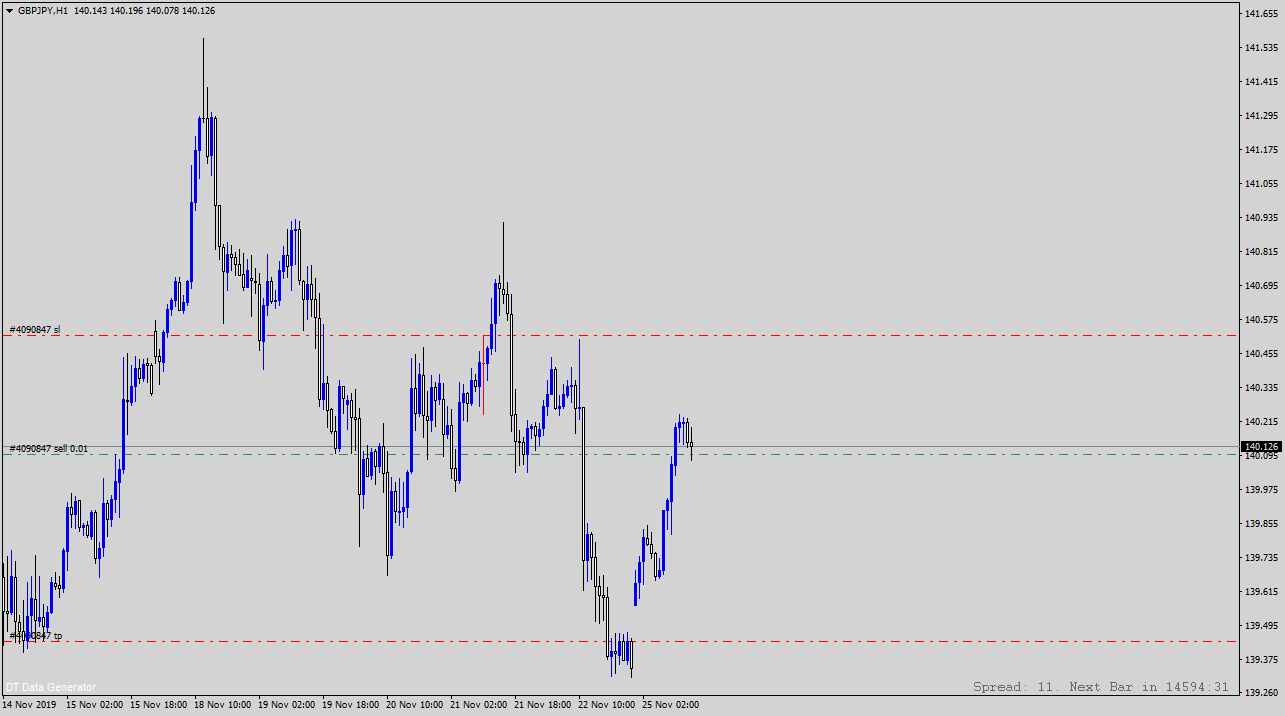Click the 22 Nov 10:00 time label
Viewport: 1285px width, 716px height.
click(x=606, y=704)
